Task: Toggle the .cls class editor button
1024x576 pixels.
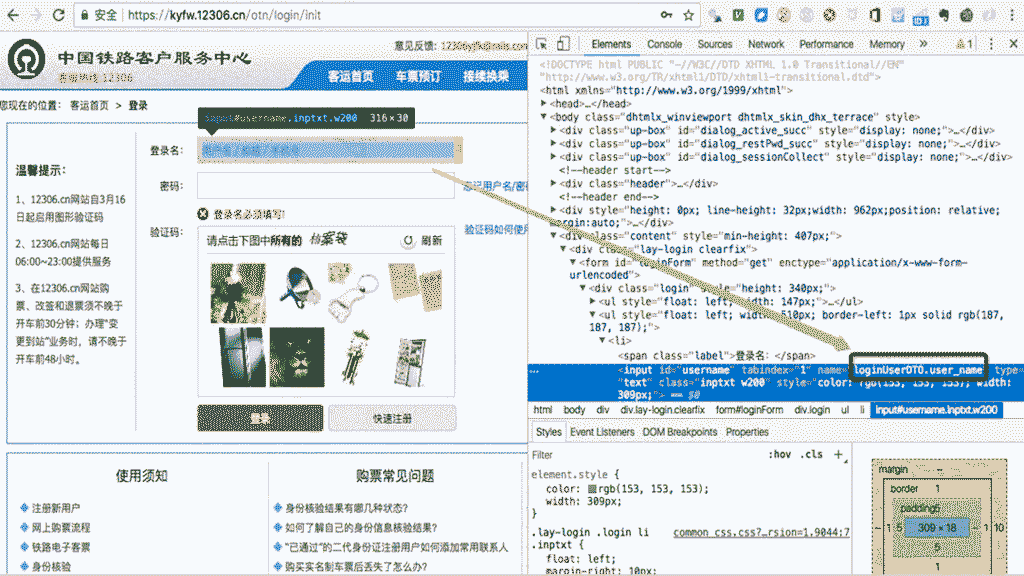Action: [812, 455]
